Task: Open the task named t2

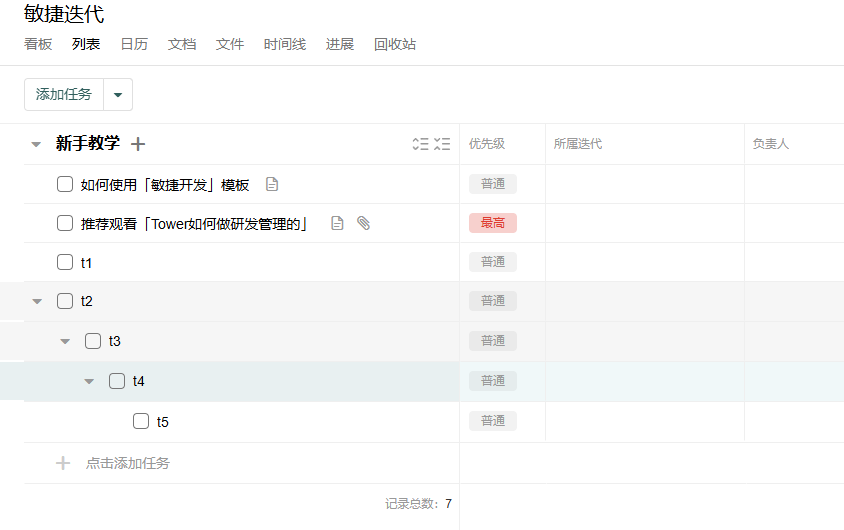Action: coord(87,301)
